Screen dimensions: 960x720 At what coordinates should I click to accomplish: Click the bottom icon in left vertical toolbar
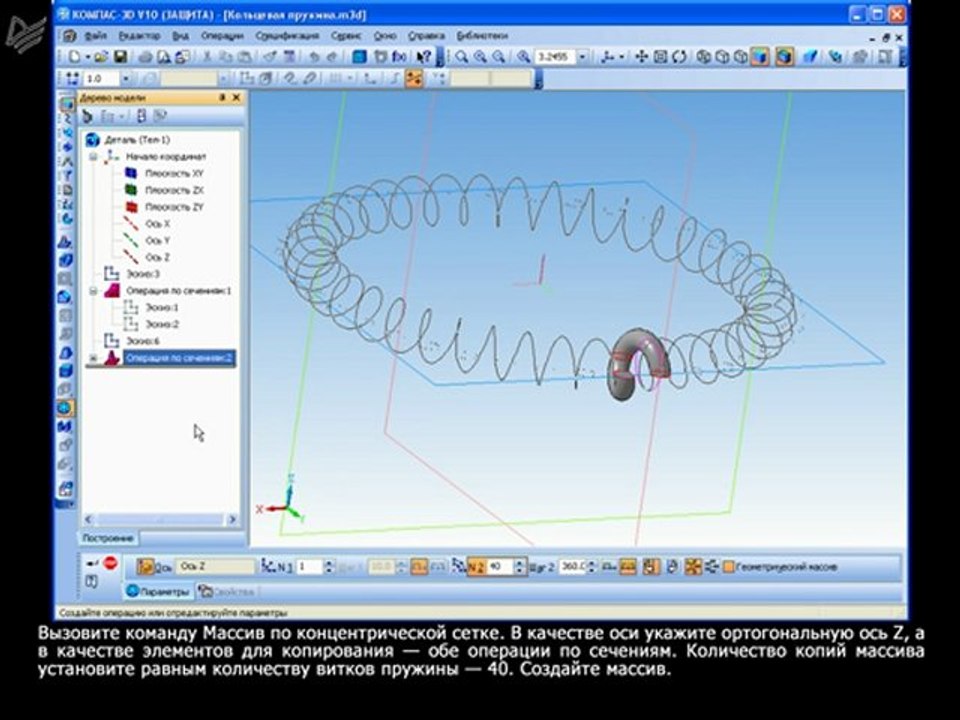tap(65, 489)
